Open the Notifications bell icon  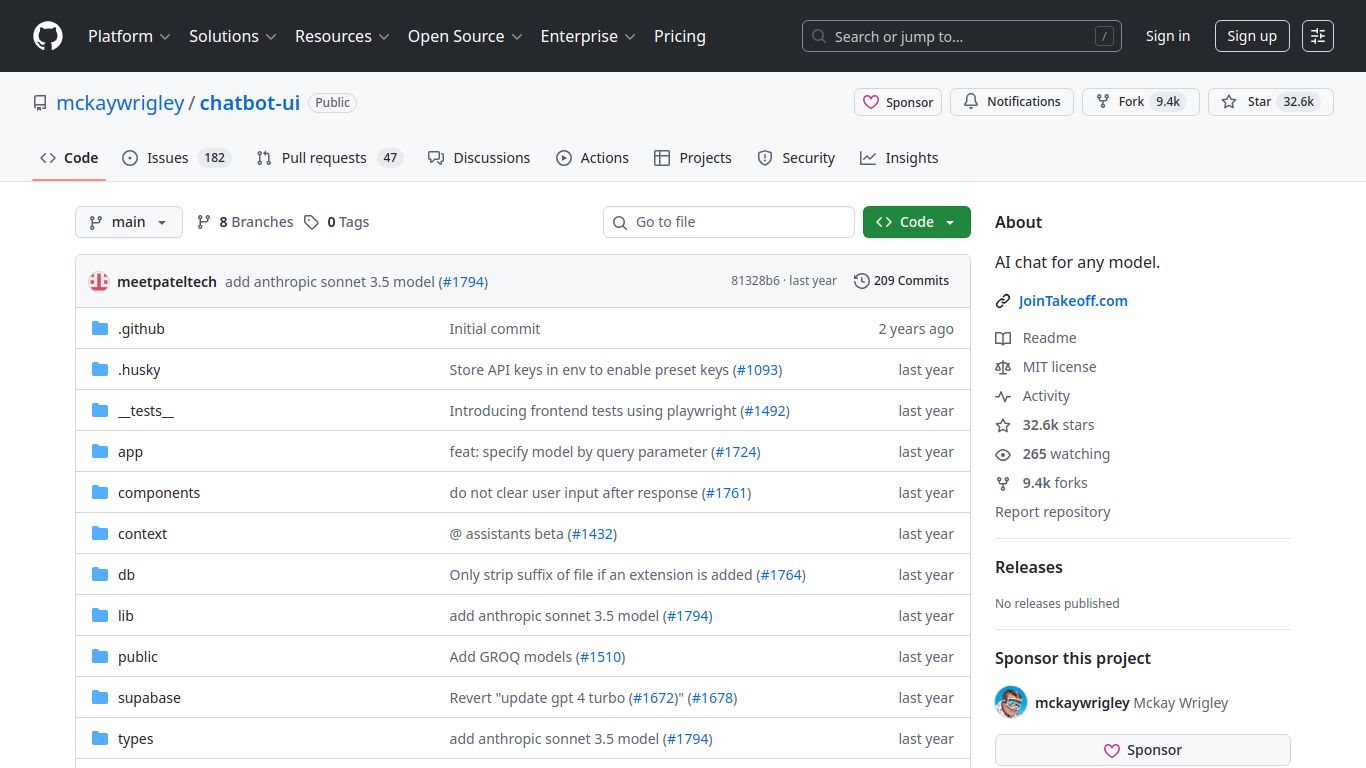pos(970,101)
